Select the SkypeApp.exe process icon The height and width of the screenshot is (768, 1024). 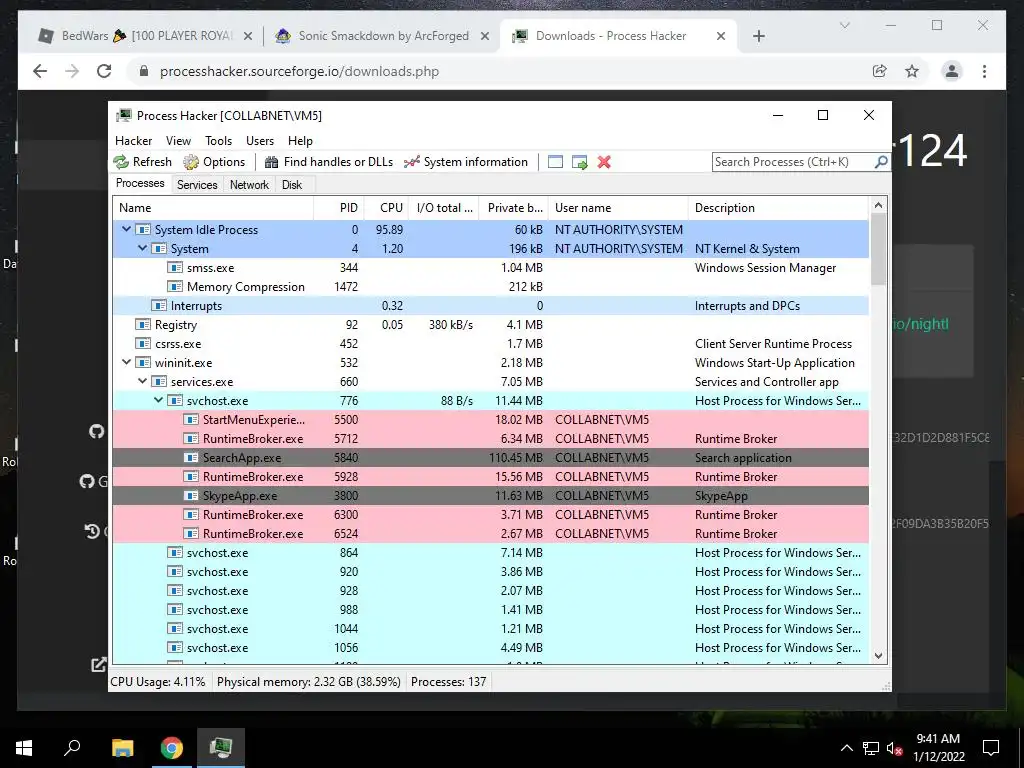click(x=191, y=495)
